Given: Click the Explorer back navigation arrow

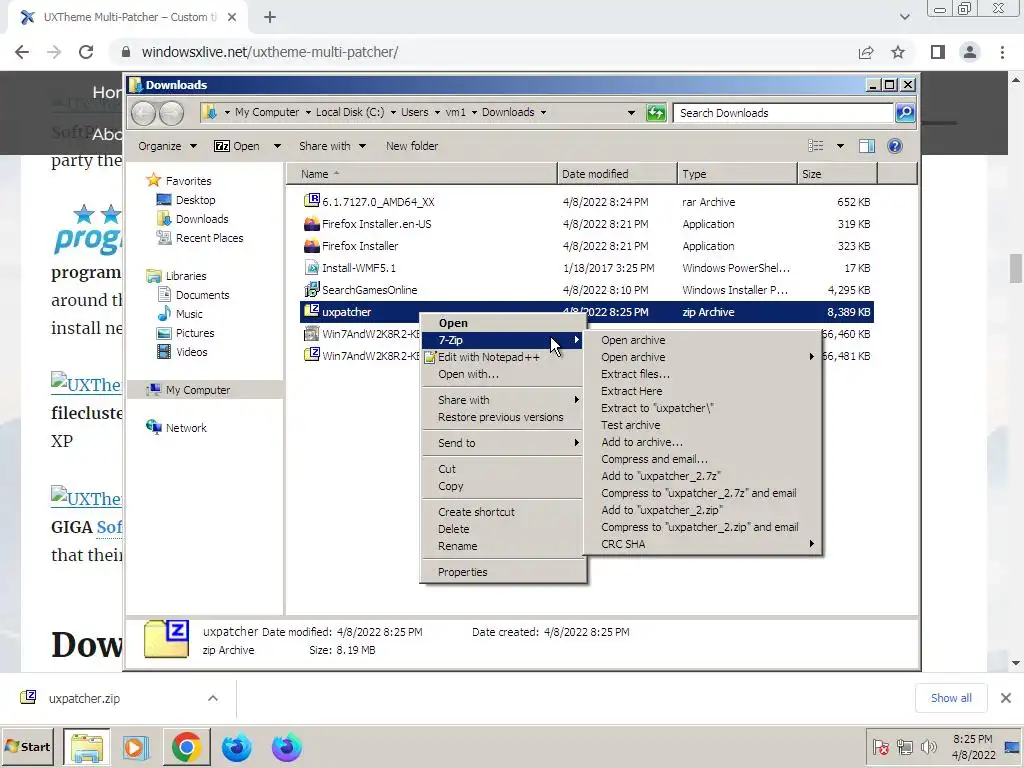Looking at the screenshot, I should [143, 113].
